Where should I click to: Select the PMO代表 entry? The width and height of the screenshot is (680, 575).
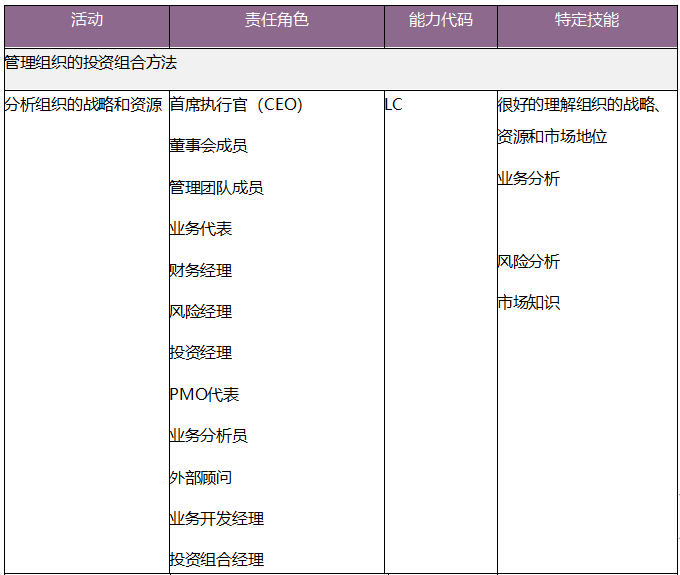[205, 395]
